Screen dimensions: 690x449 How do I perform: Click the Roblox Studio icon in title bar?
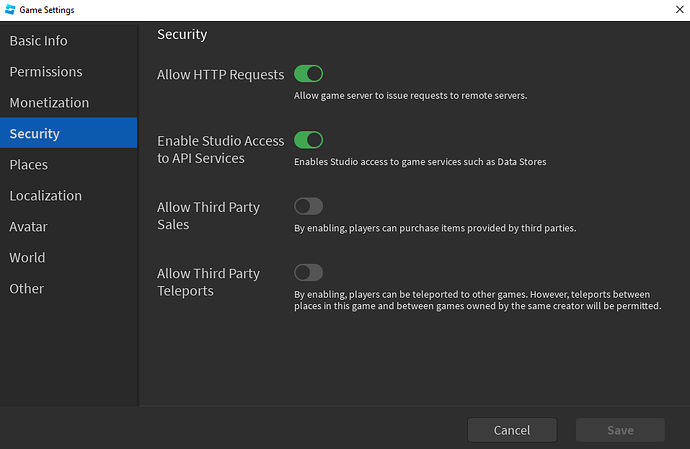pos(10,9)
